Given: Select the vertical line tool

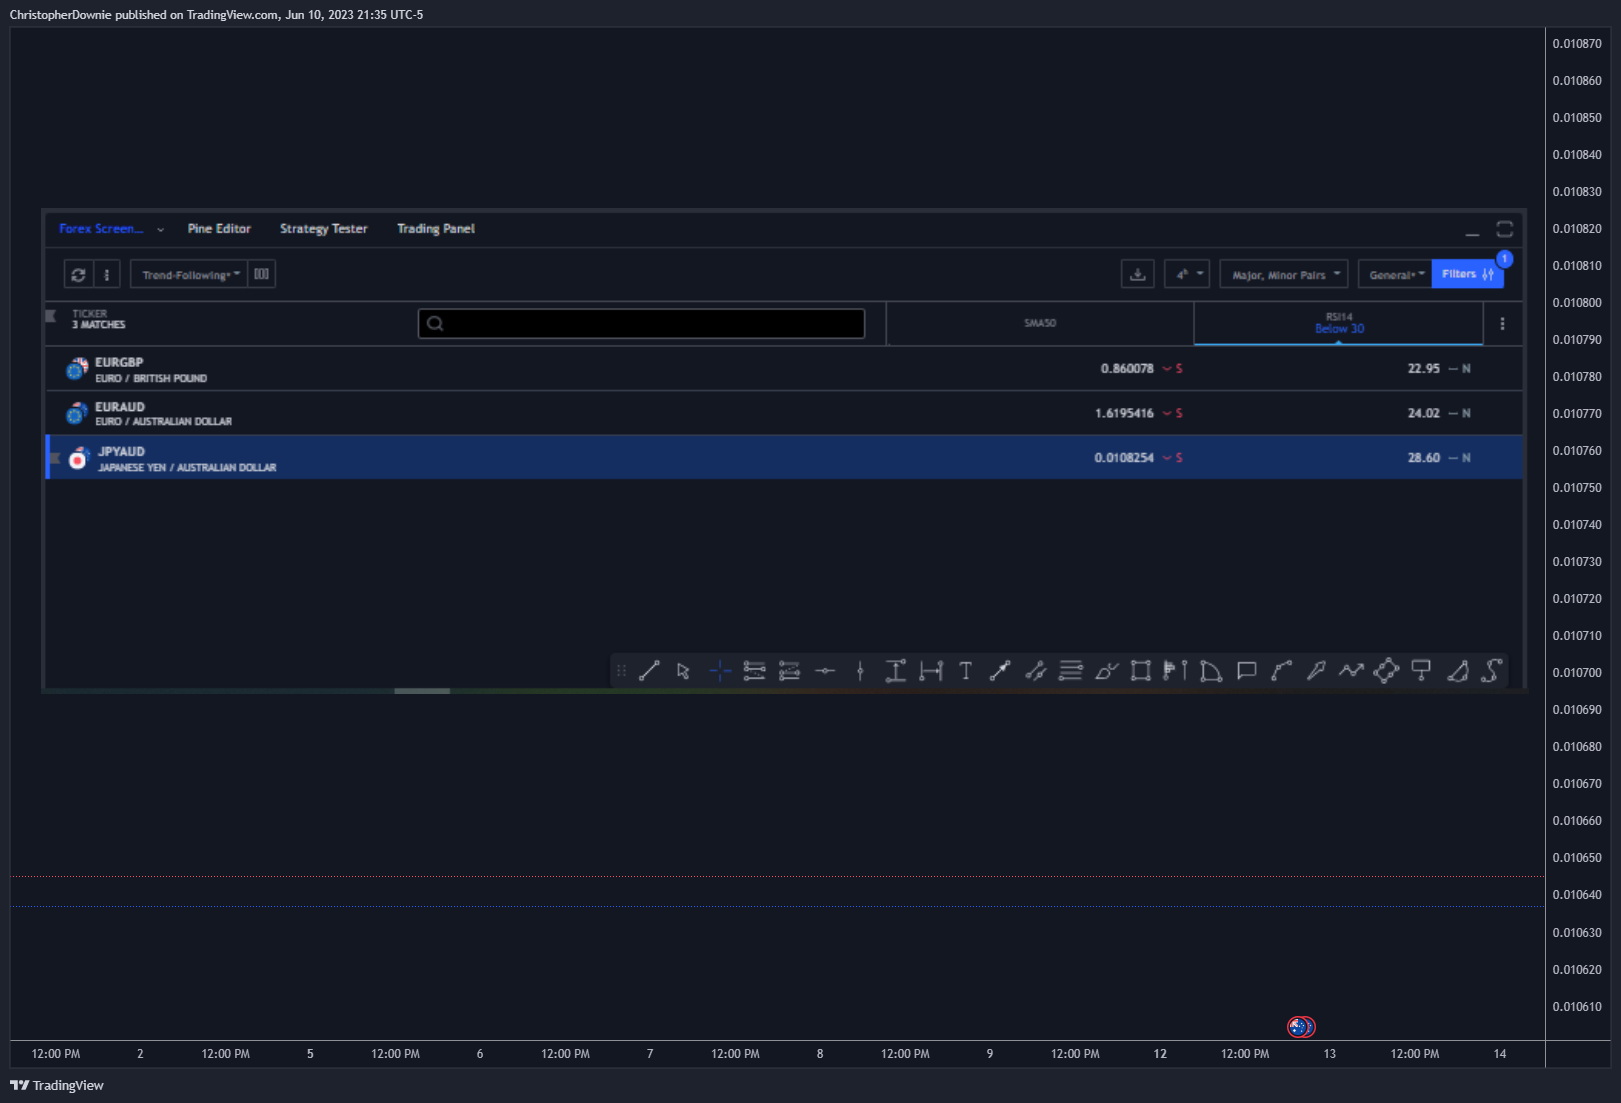Looking at the screenshot, I should coord(860,671).
